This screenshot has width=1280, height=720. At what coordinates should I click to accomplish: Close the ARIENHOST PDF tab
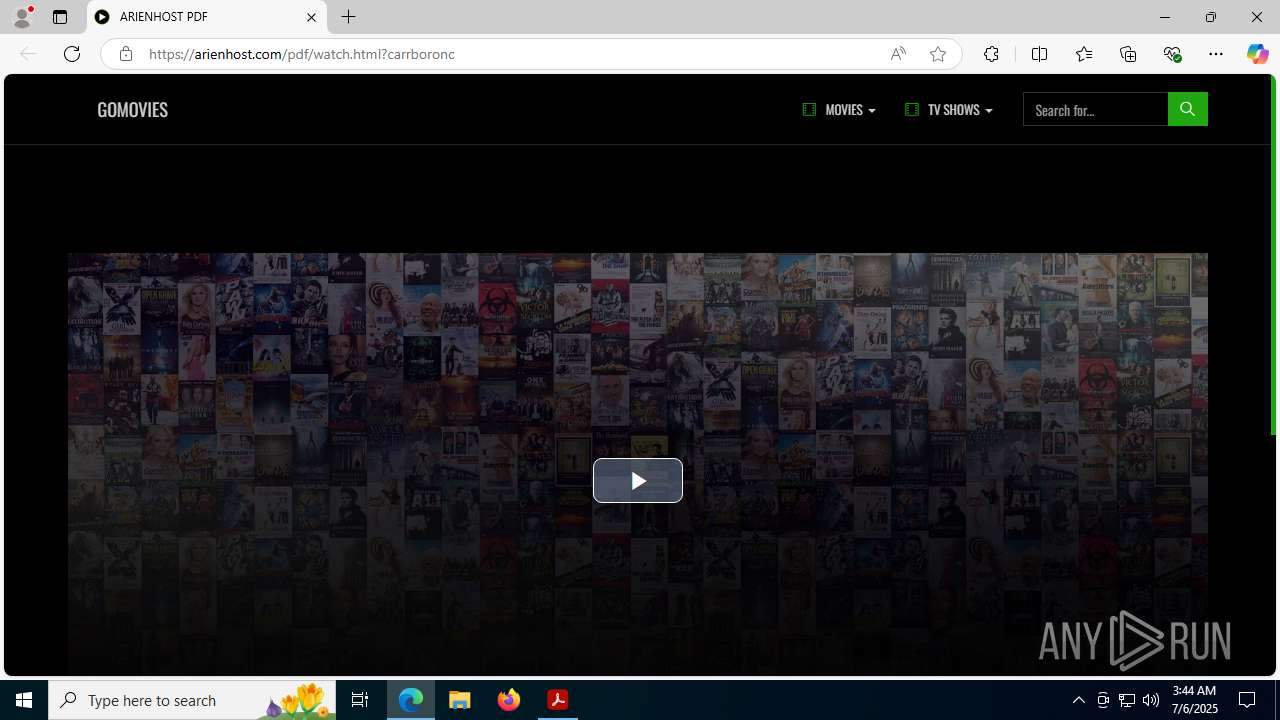(311, 17)
